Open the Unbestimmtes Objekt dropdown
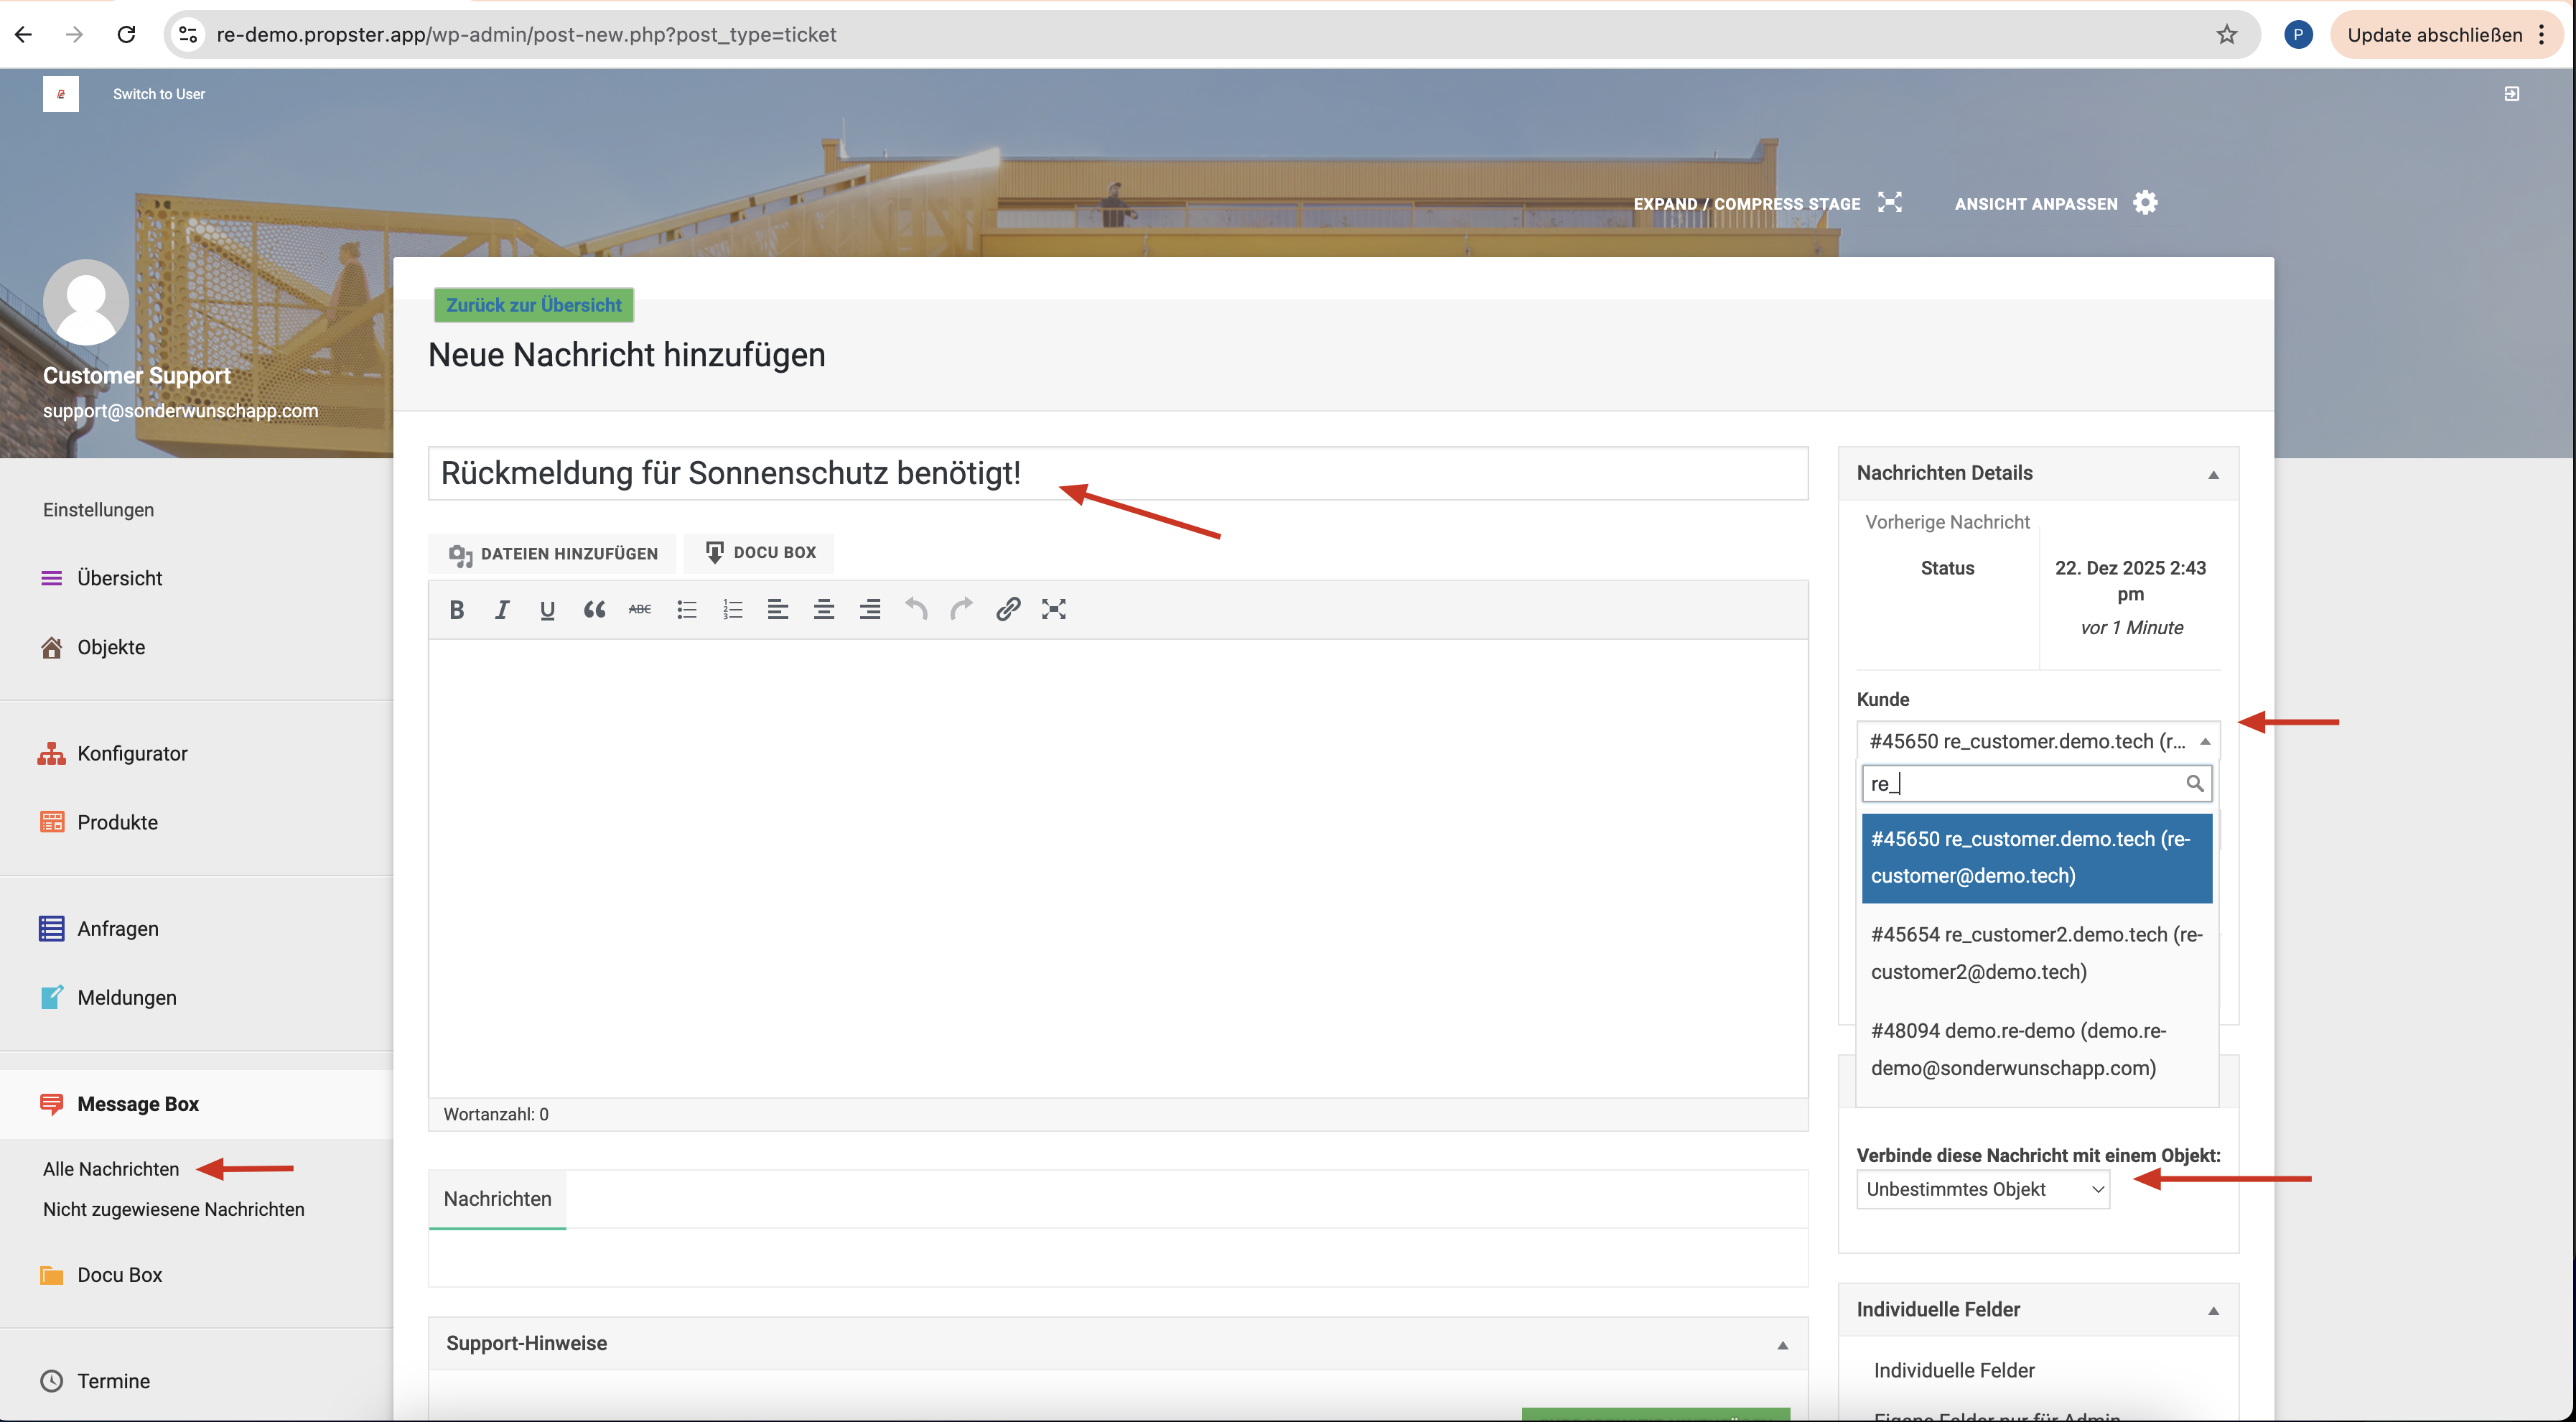The height and width of the screenshot is (1422, 2576). point(1982,1189)
